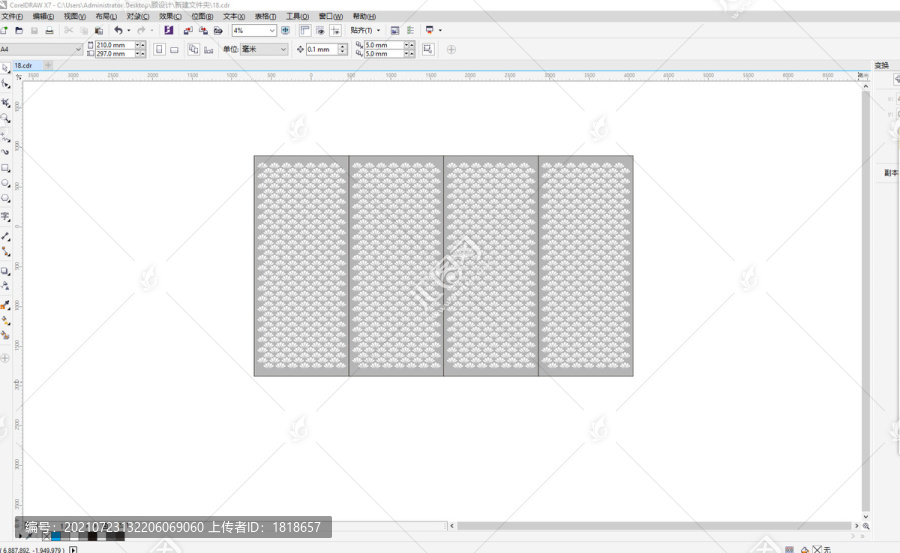Select the Pick tool in the toolbox
The height and width of the screenshot is (553, 900).
click(x=5, y=68)
